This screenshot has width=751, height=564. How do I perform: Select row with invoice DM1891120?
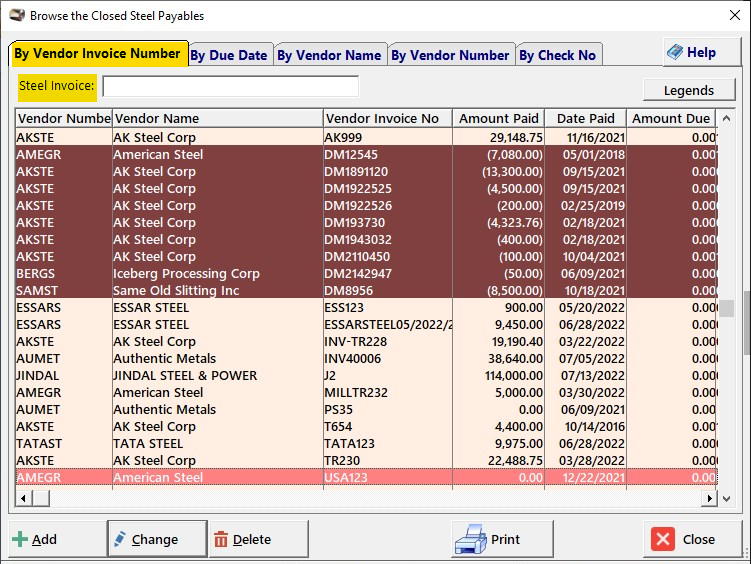(366, 171)
